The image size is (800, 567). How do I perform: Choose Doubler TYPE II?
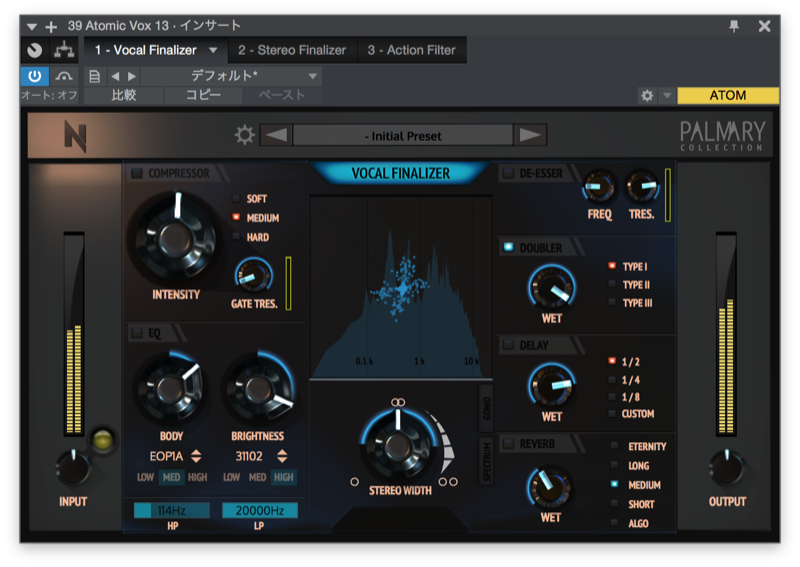click(x=612, y=284)
